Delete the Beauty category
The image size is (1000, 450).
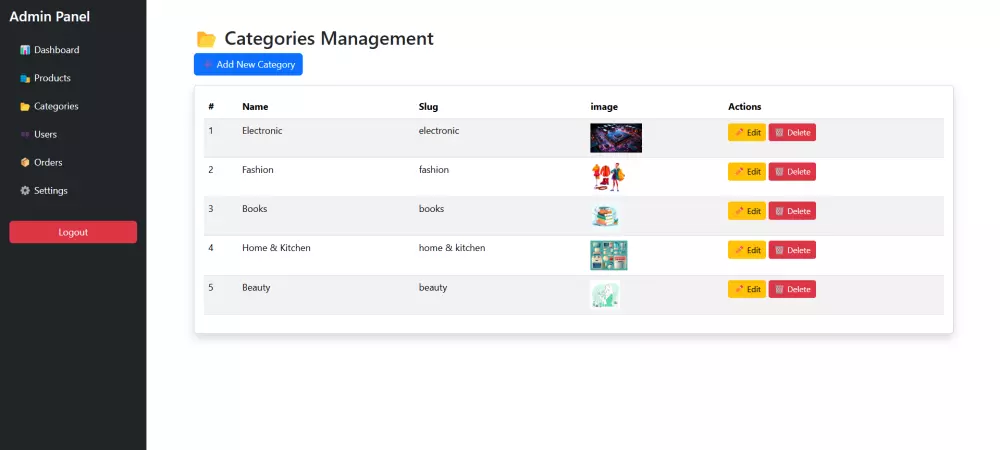792,289
